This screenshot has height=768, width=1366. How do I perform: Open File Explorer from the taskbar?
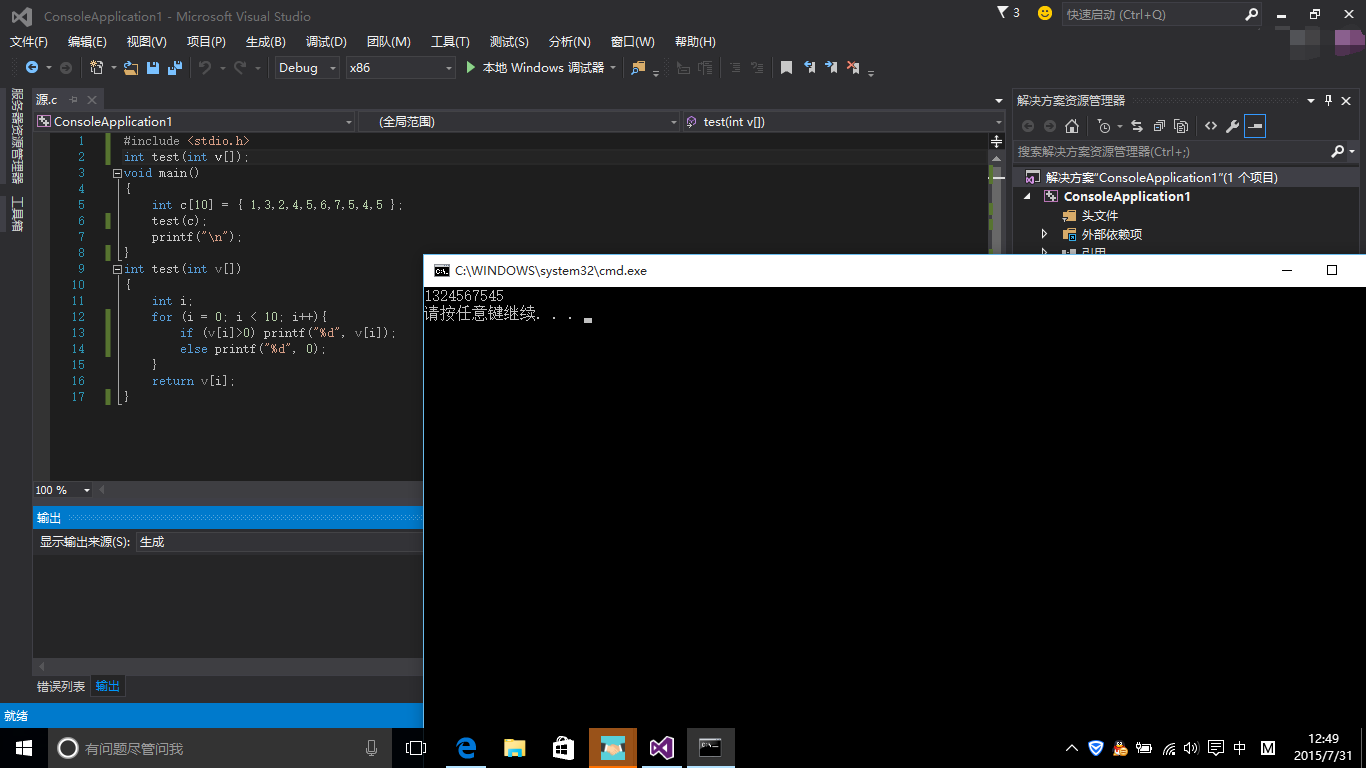point(515,748)
